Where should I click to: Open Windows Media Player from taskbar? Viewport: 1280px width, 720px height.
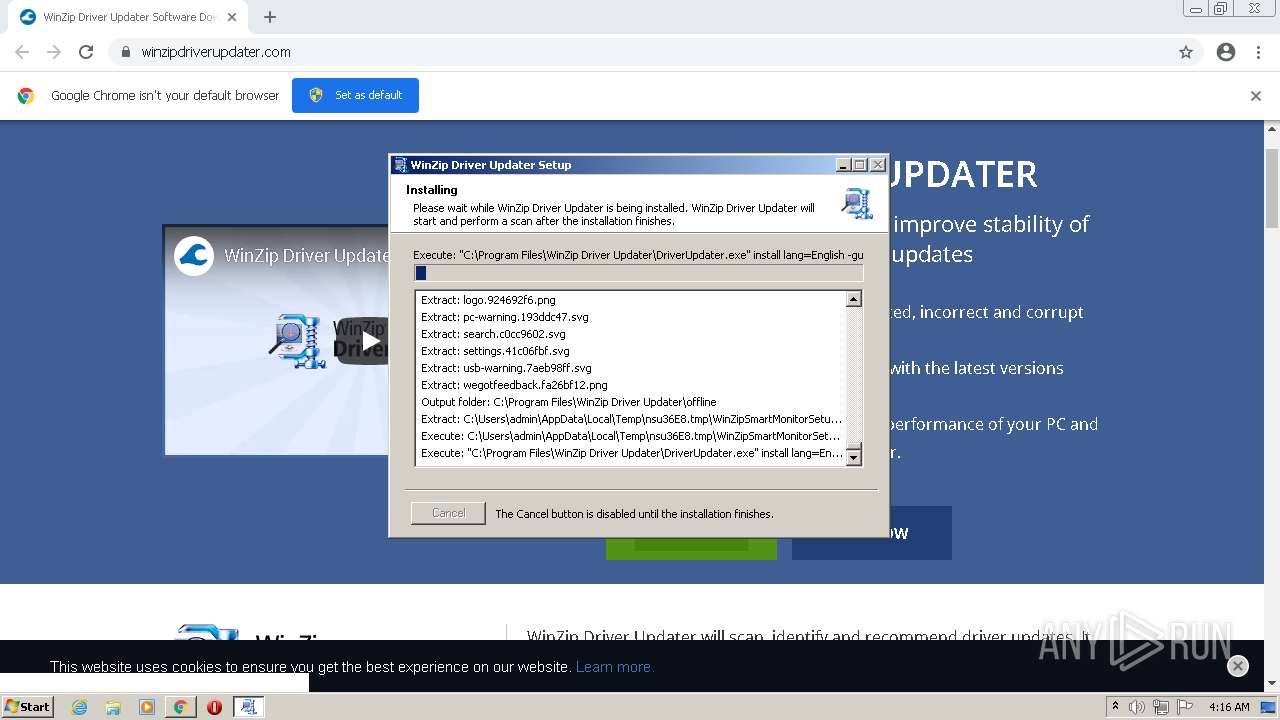tap(147, 707)
